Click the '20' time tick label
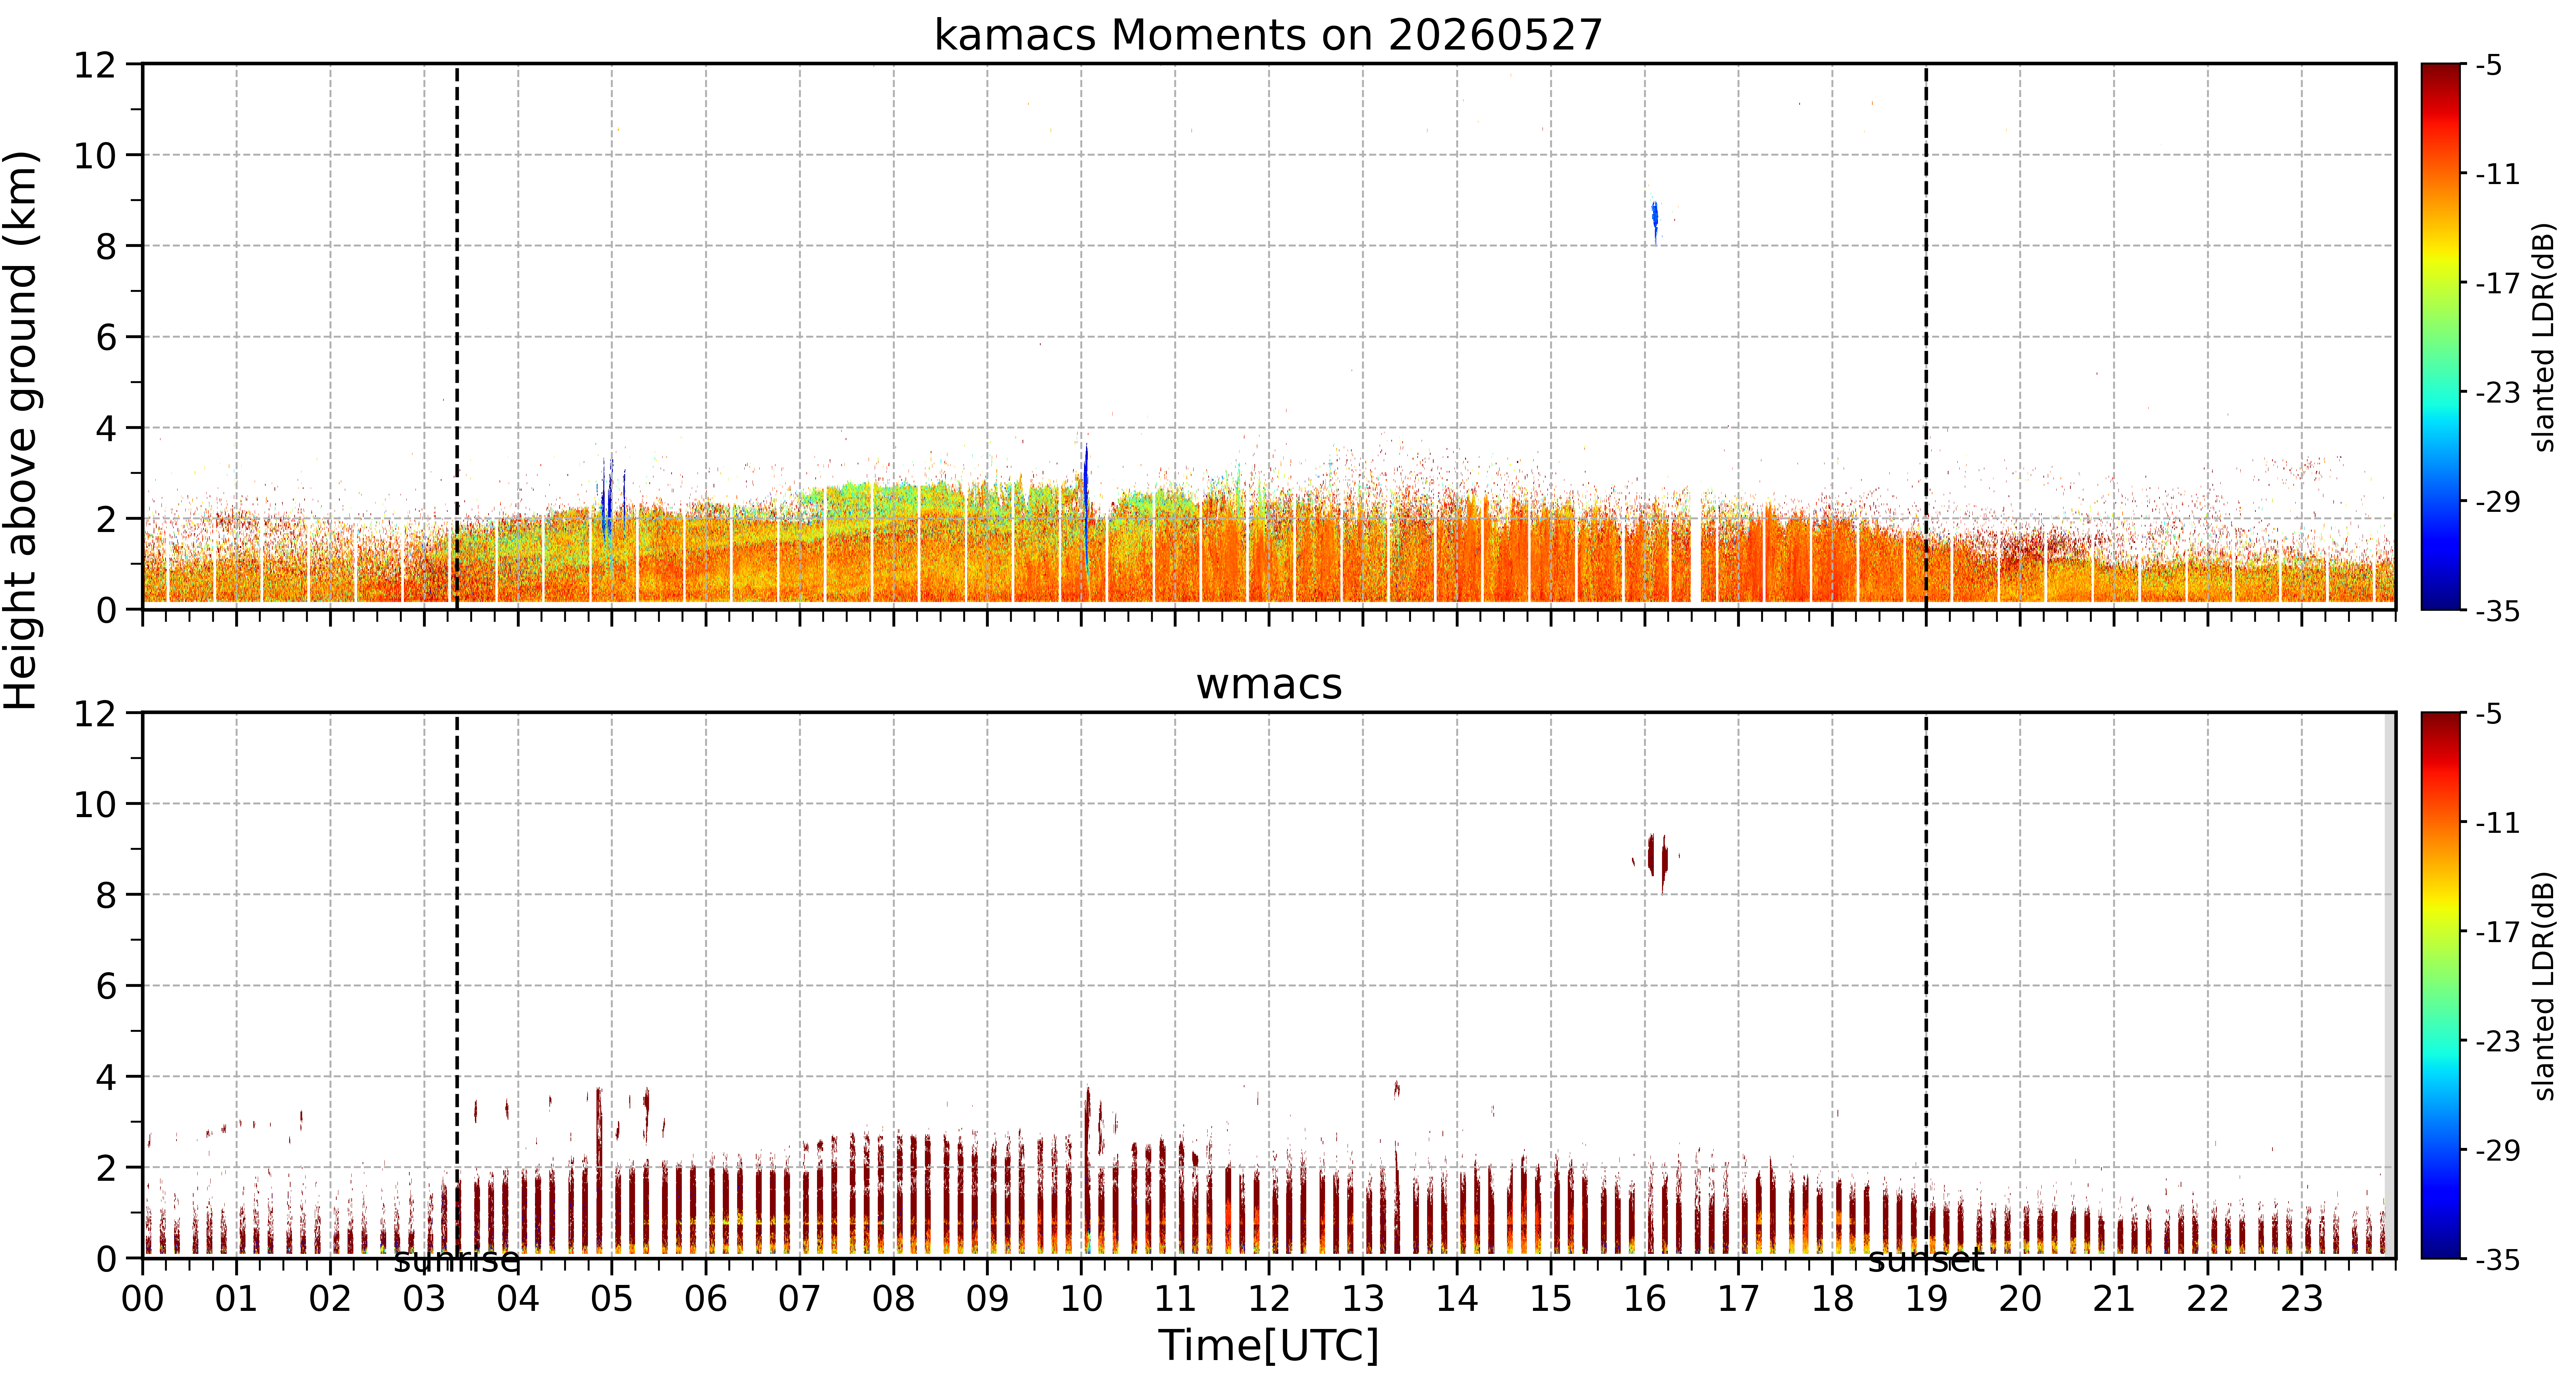 tap(2020, 1299)
